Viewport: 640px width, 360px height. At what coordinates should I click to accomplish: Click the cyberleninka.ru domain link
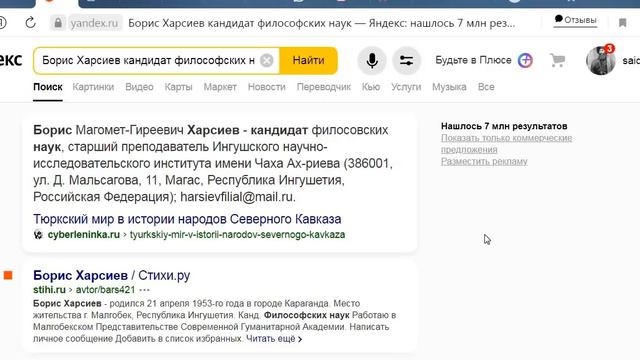pyautogui.click(x=84, y=235)
